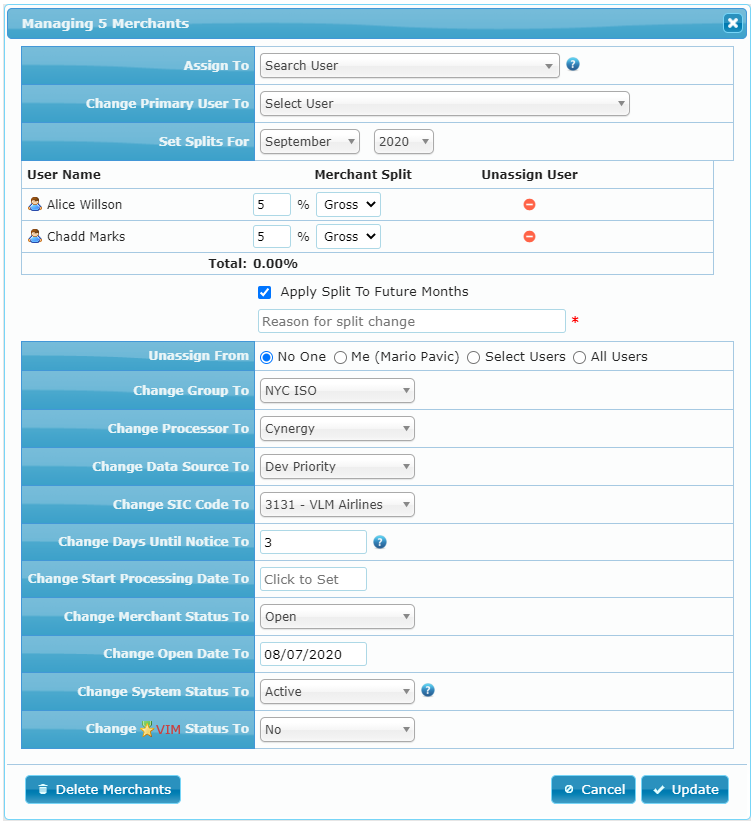
Task: Open the Search User dropdown
Action: click(x=409, y=66)
